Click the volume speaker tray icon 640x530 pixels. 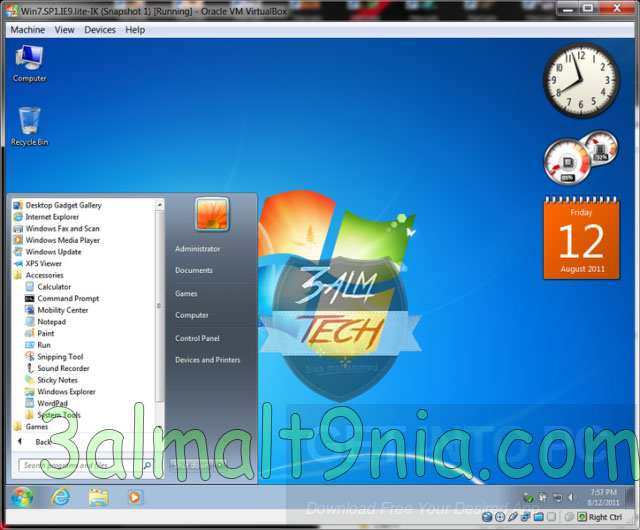(x=572, y=497)
